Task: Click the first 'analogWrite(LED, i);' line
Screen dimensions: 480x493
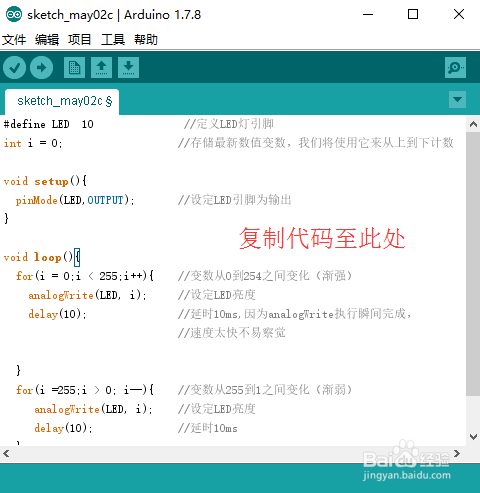Action: click(87, 295)
